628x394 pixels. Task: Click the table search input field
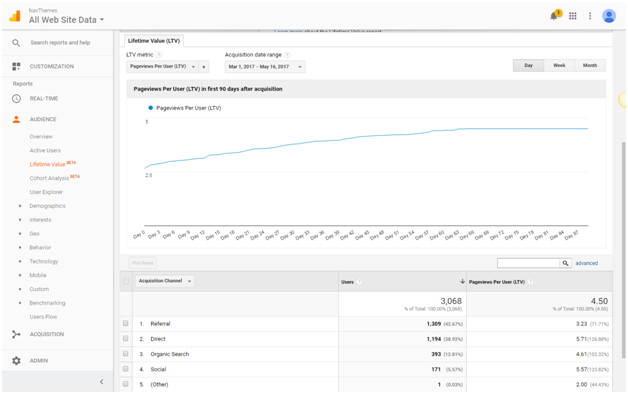click(528, 263)
